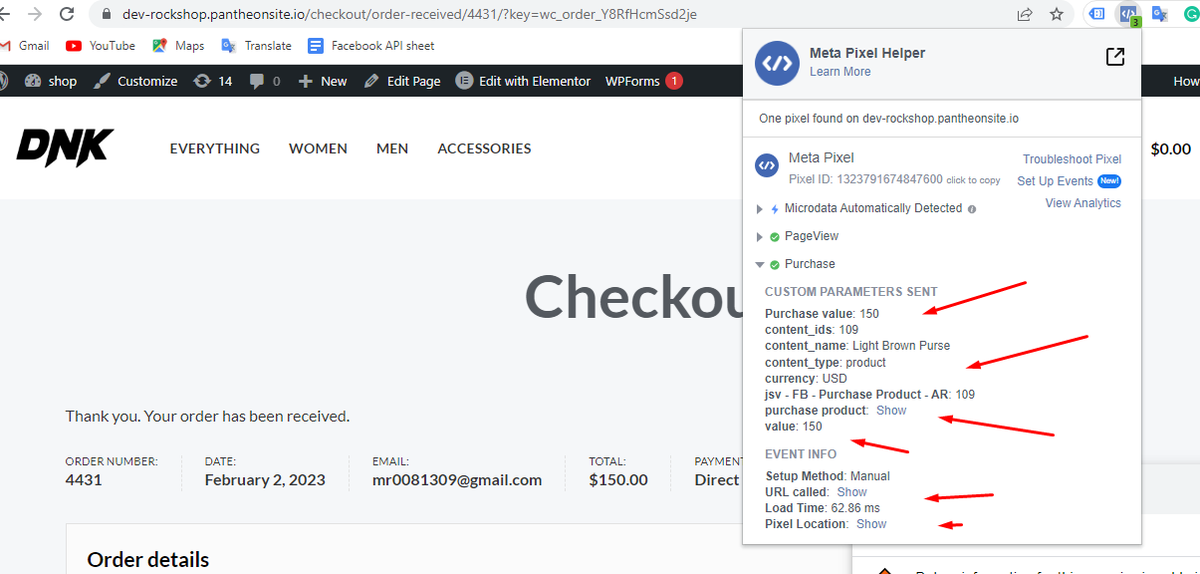Open YouTube bookmark
The image size is (1200, 574).
click(x=100, y=46)
